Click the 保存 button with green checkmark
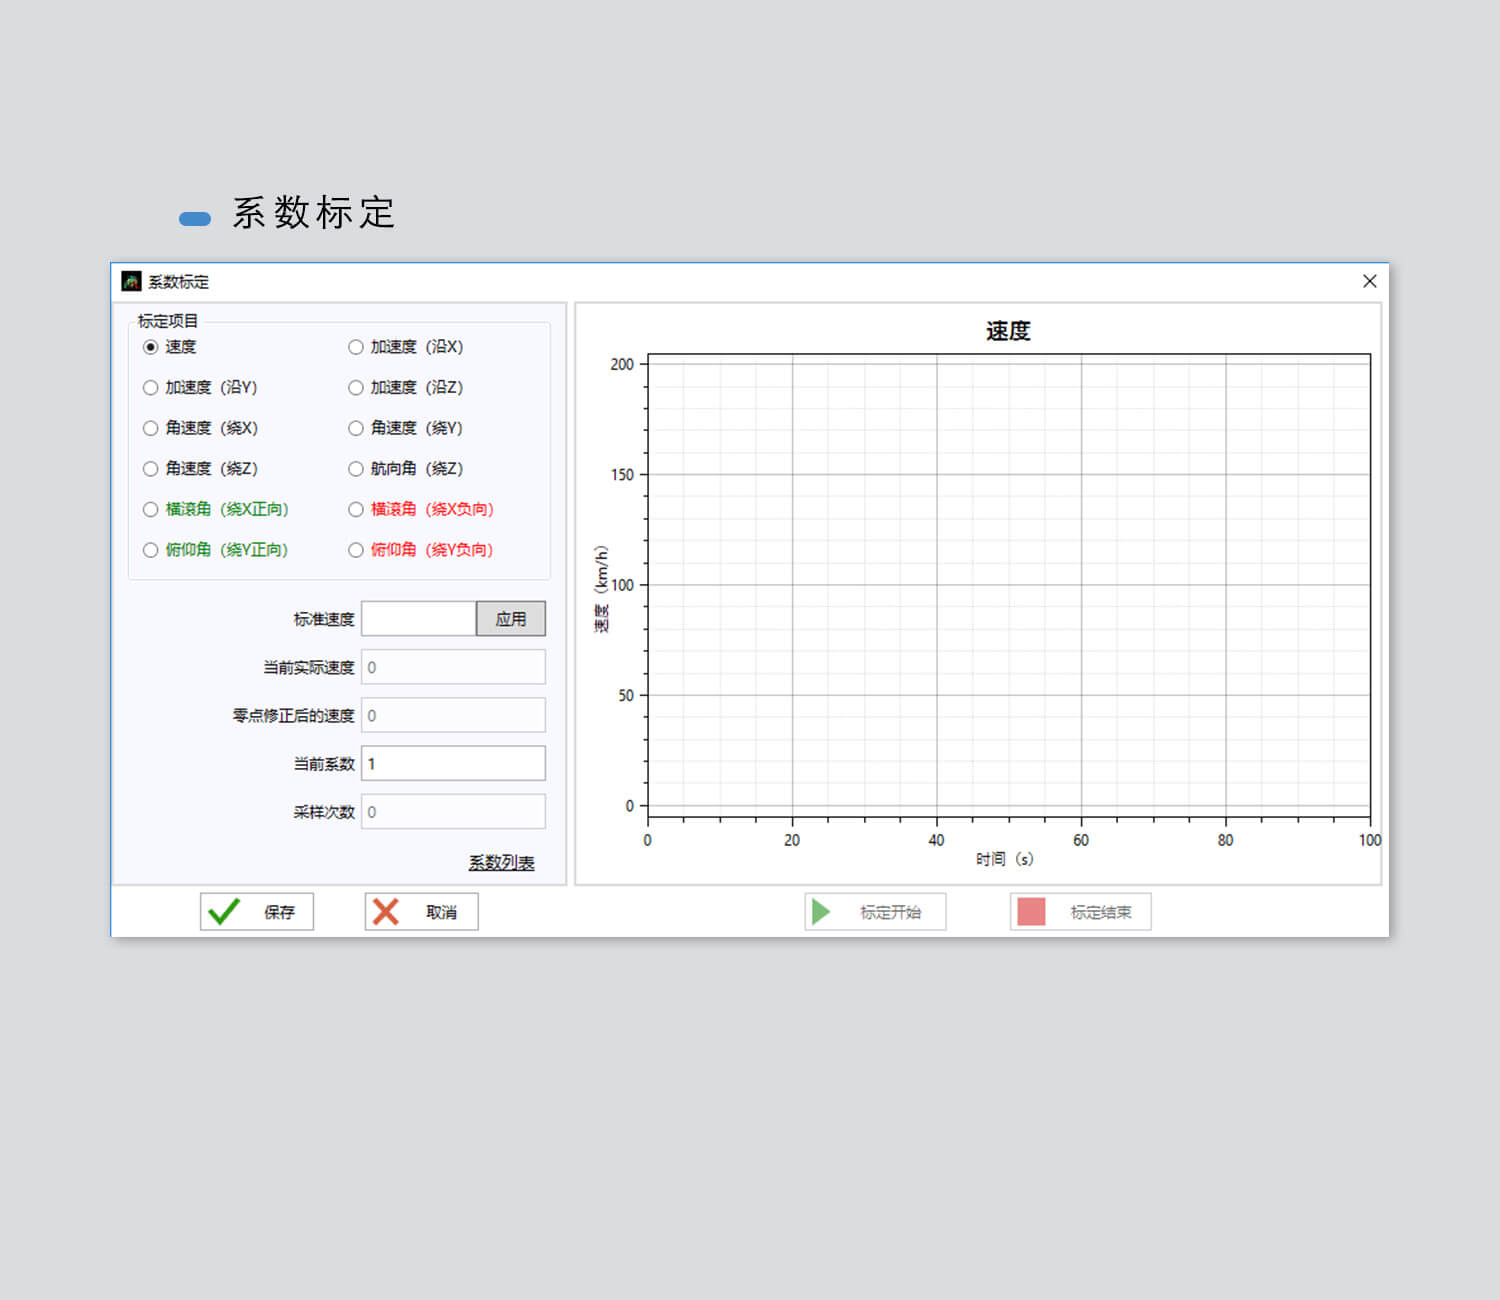The width and height of the screenshot is (1500, 1300). pos(257,912)
